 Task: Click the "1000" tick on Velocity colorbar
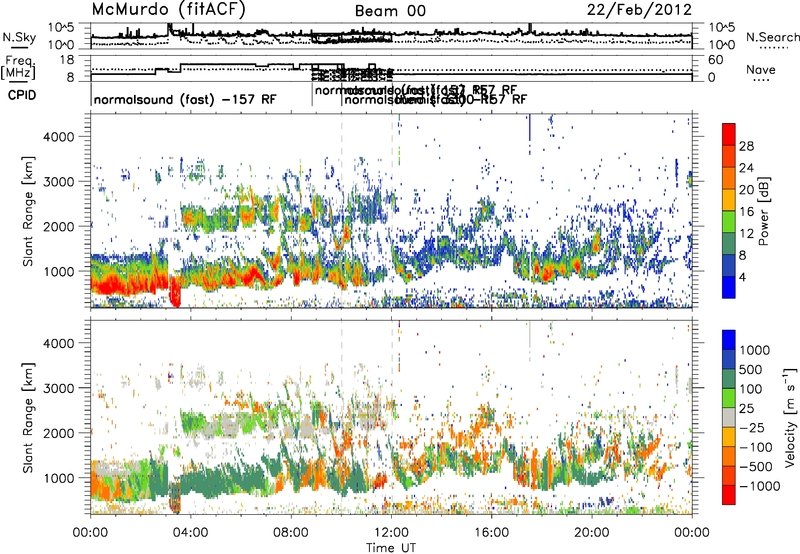coord(755,350)
